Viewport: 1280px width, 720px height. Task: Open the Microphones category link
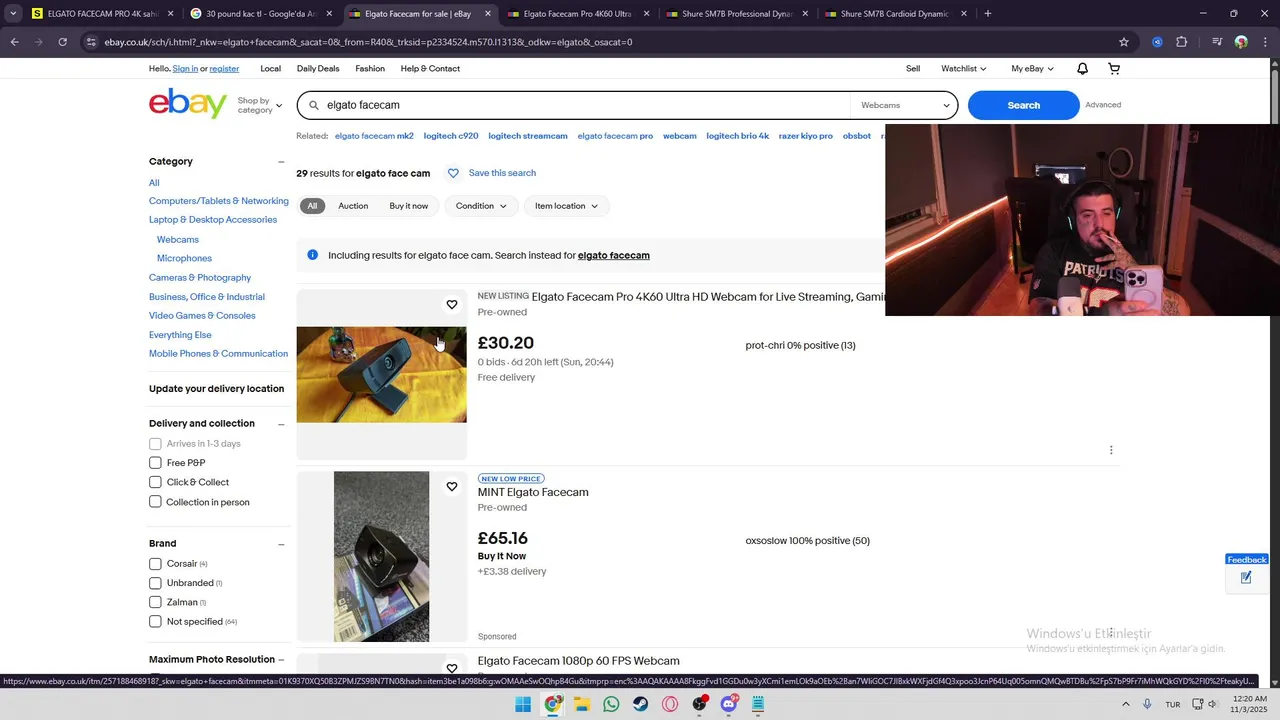184,259
